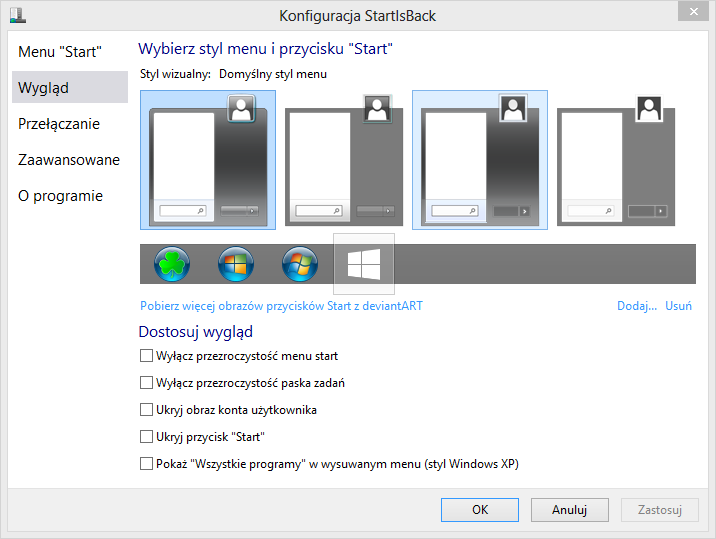The height and width of the screenshot is (539, 716).
Task: Tick the Ukryj przycisk "Start" checkbox
Action: point(146,437)
